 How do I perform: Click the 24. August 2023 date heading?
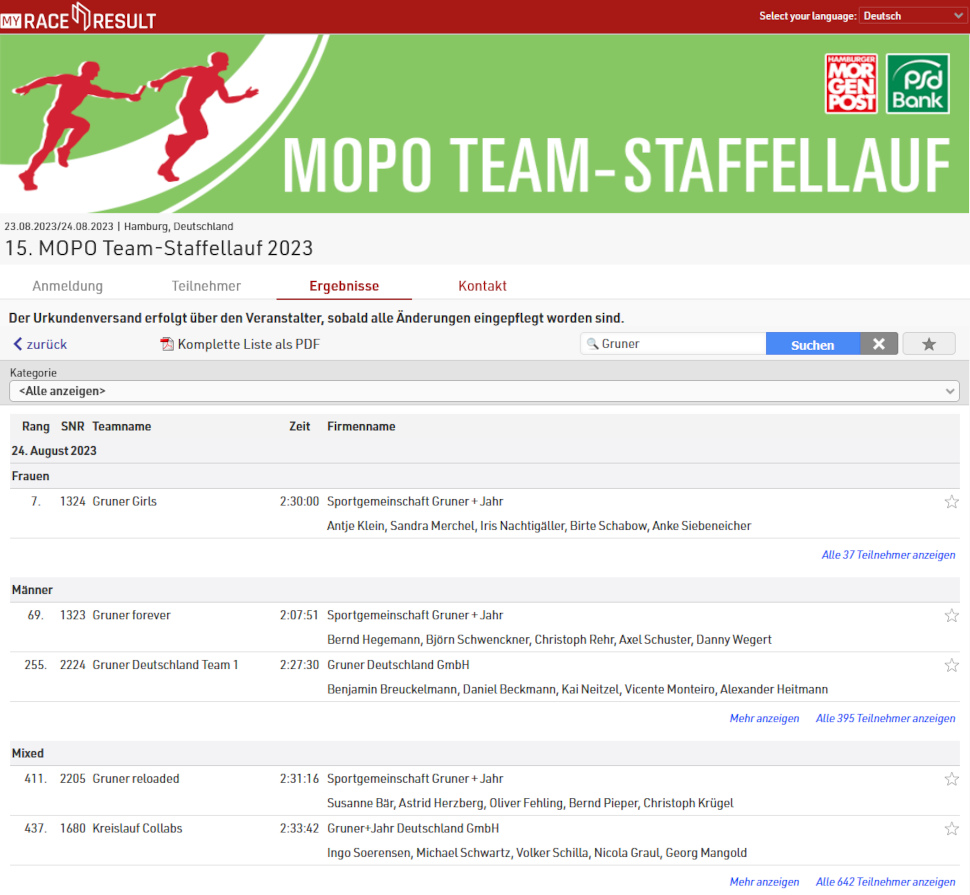[x=54, y=450]
